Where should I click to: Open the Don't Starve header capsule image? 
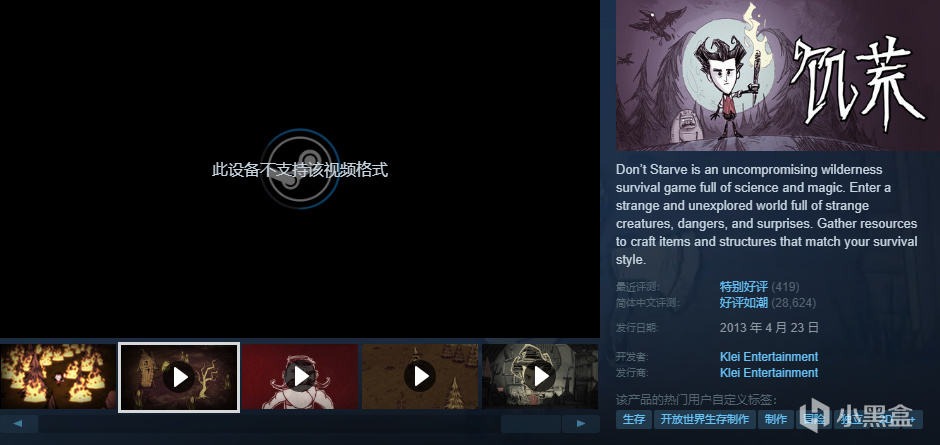click(x=778, y=76)
